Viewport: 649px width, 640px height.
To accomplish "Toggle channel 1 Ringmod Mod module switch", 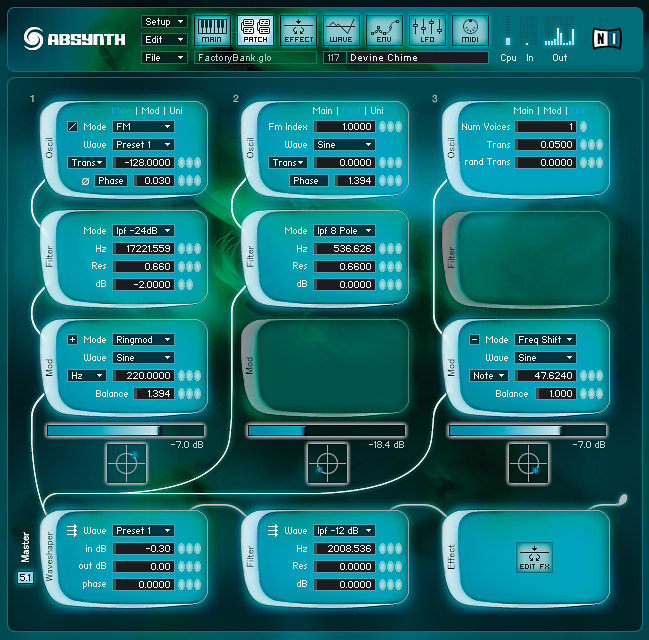I will [x=72, y=340].
